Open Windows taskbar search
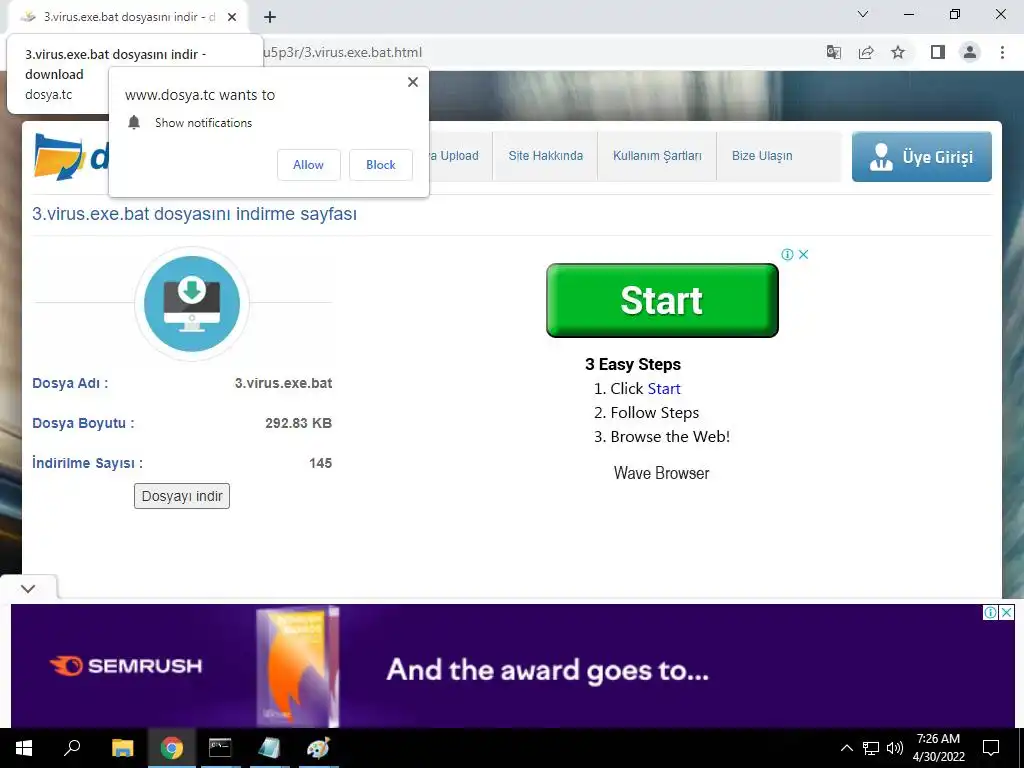The image size is (1024, 768). pyautogui.click(x=72, y=748)
